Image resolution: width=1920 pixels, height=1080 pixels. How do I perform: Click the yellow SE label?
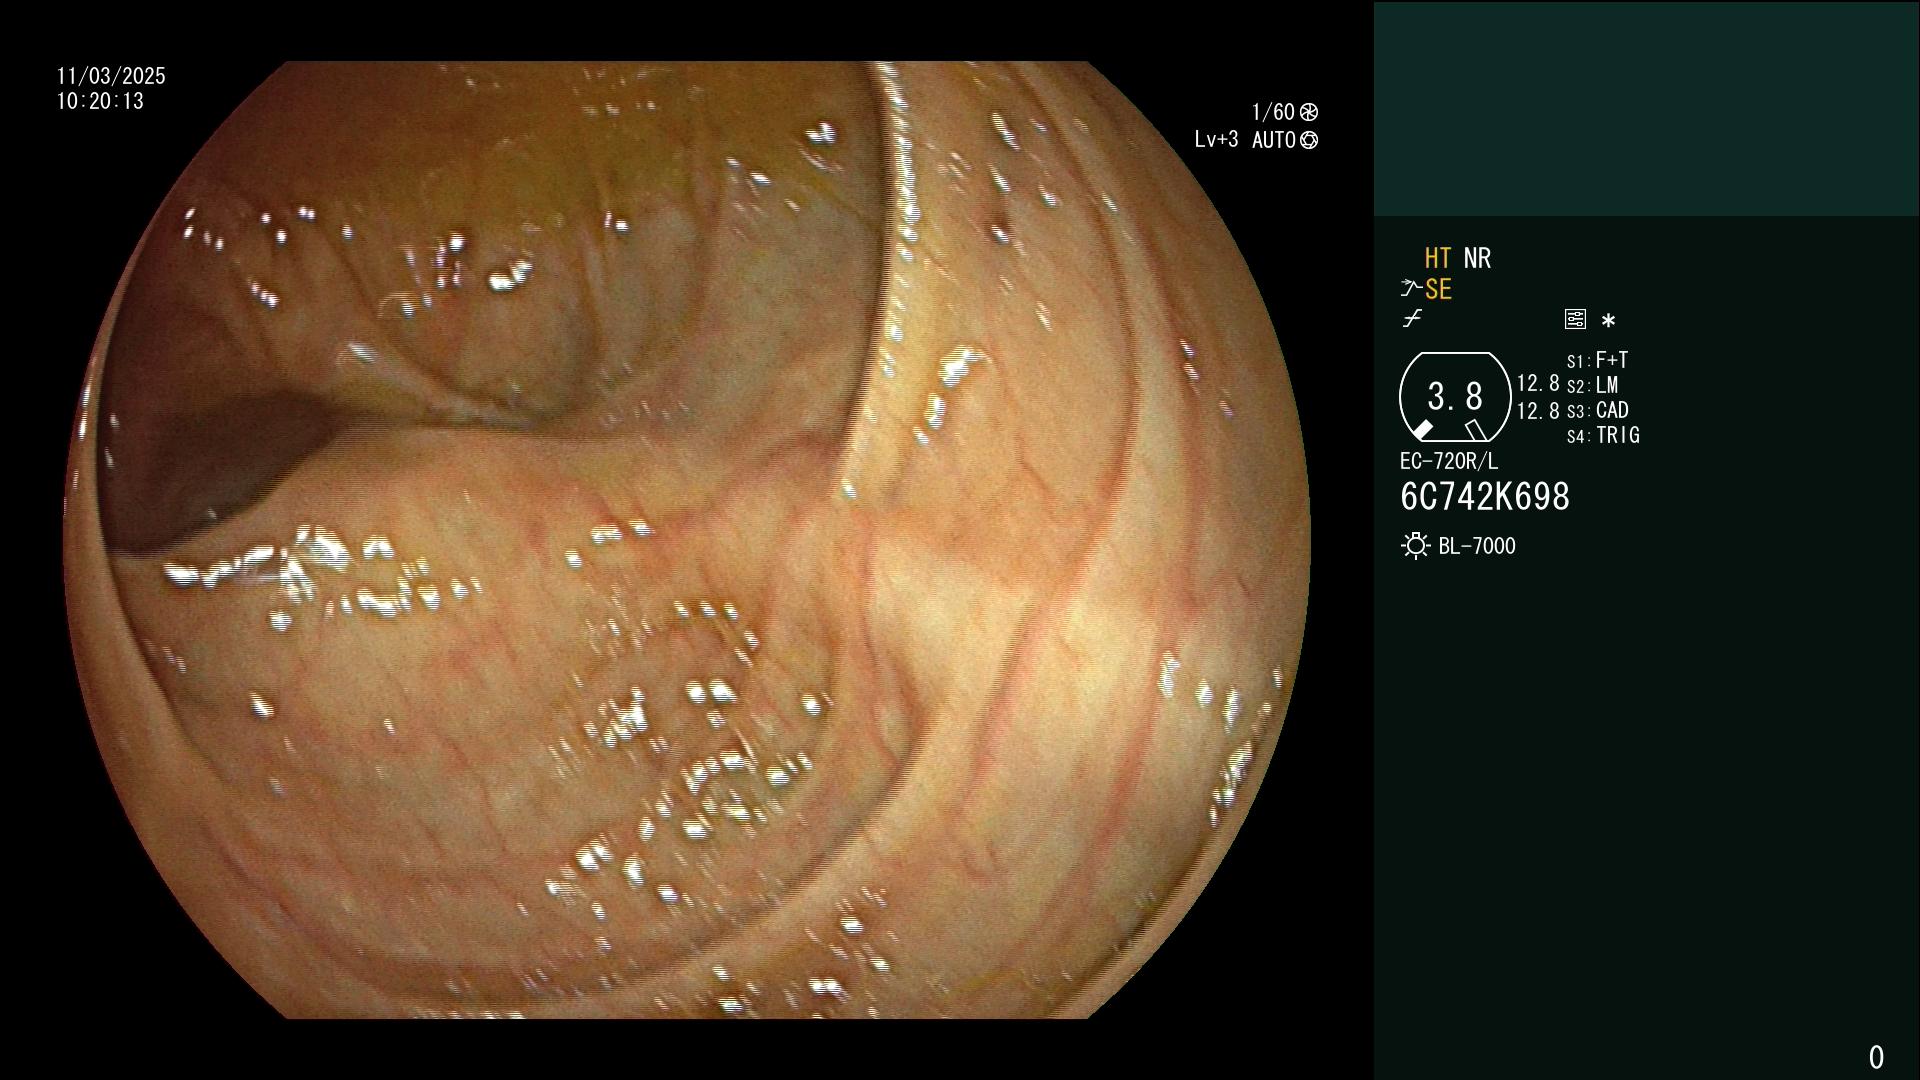tap(1438, 289)
